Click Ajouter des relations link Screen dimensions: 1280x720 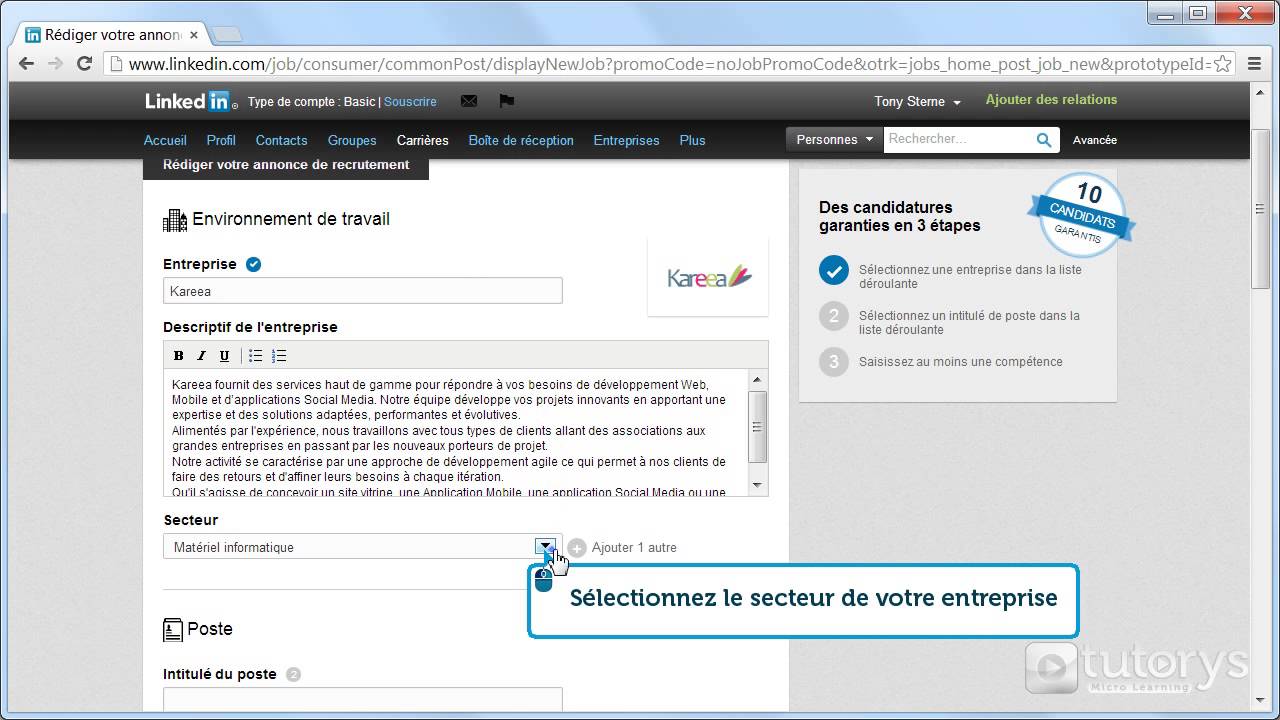[1051, 99]
